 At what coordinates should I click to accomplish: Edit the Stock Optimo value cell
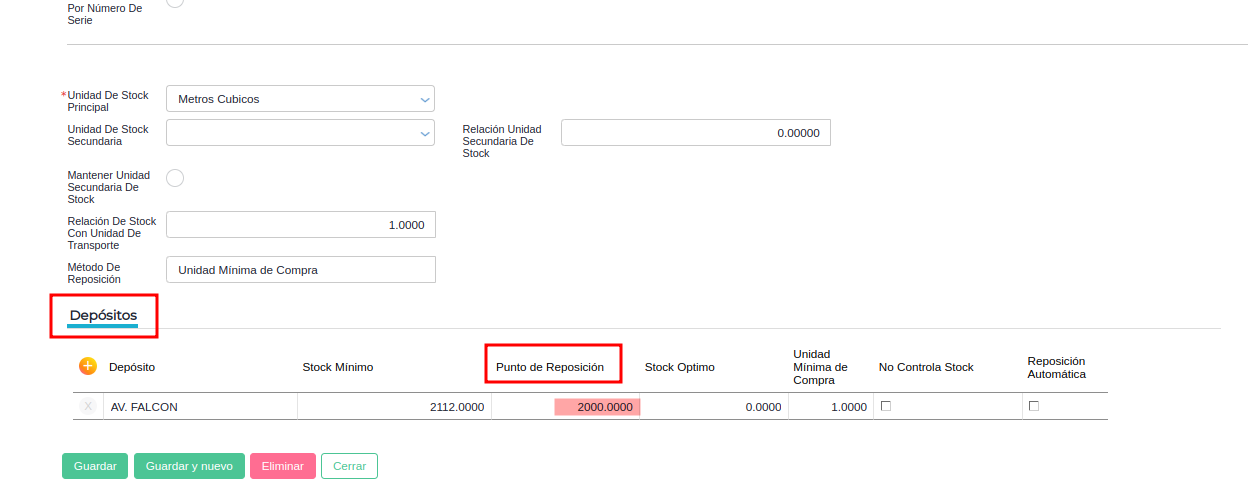click(x=714, y=407)
